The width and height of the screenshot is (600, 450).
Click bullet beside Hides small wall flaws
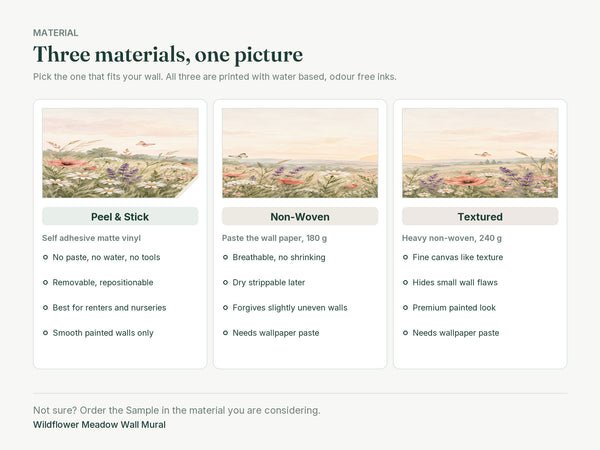coord(405,282)
